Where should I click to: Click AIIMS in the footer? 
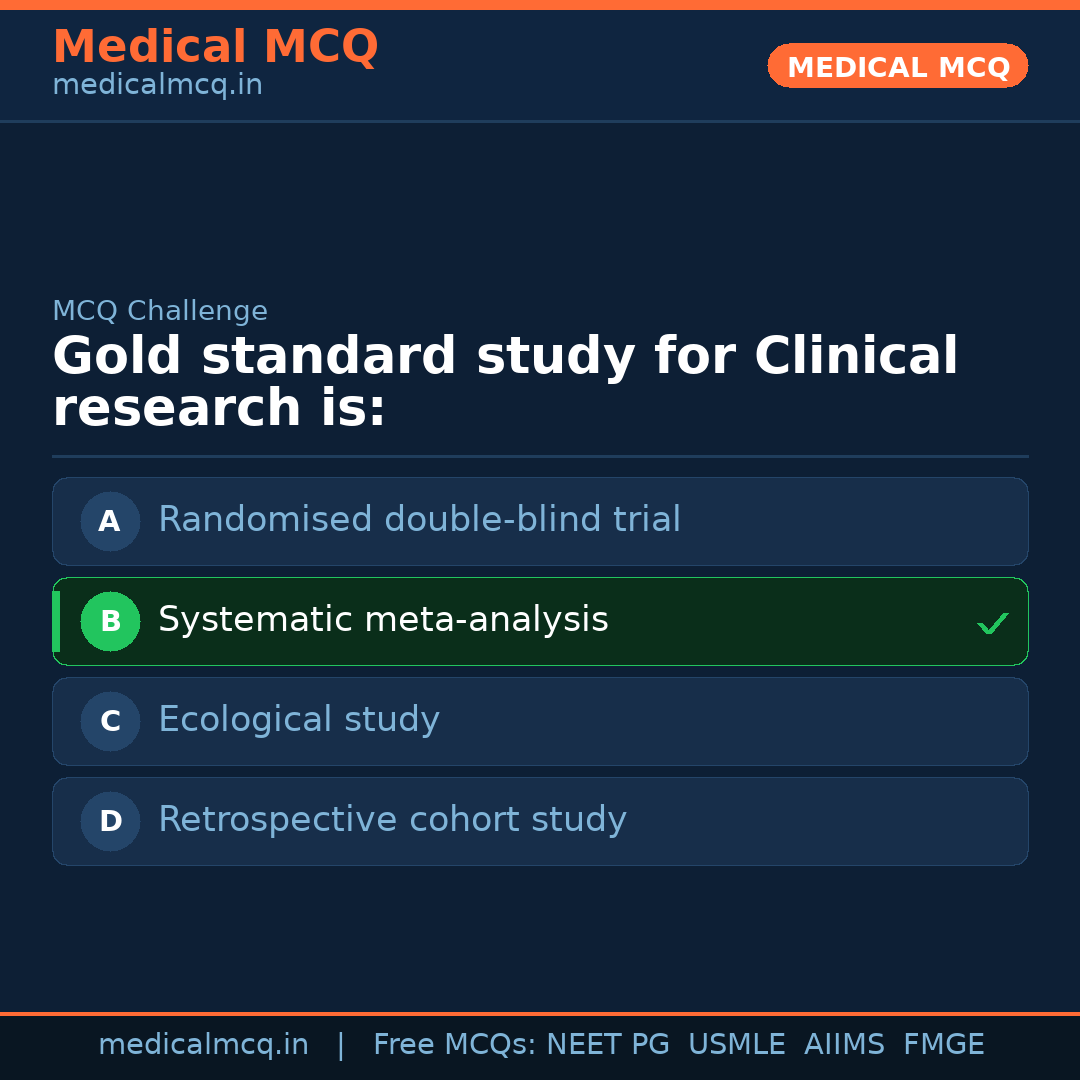pos(844,1045)
